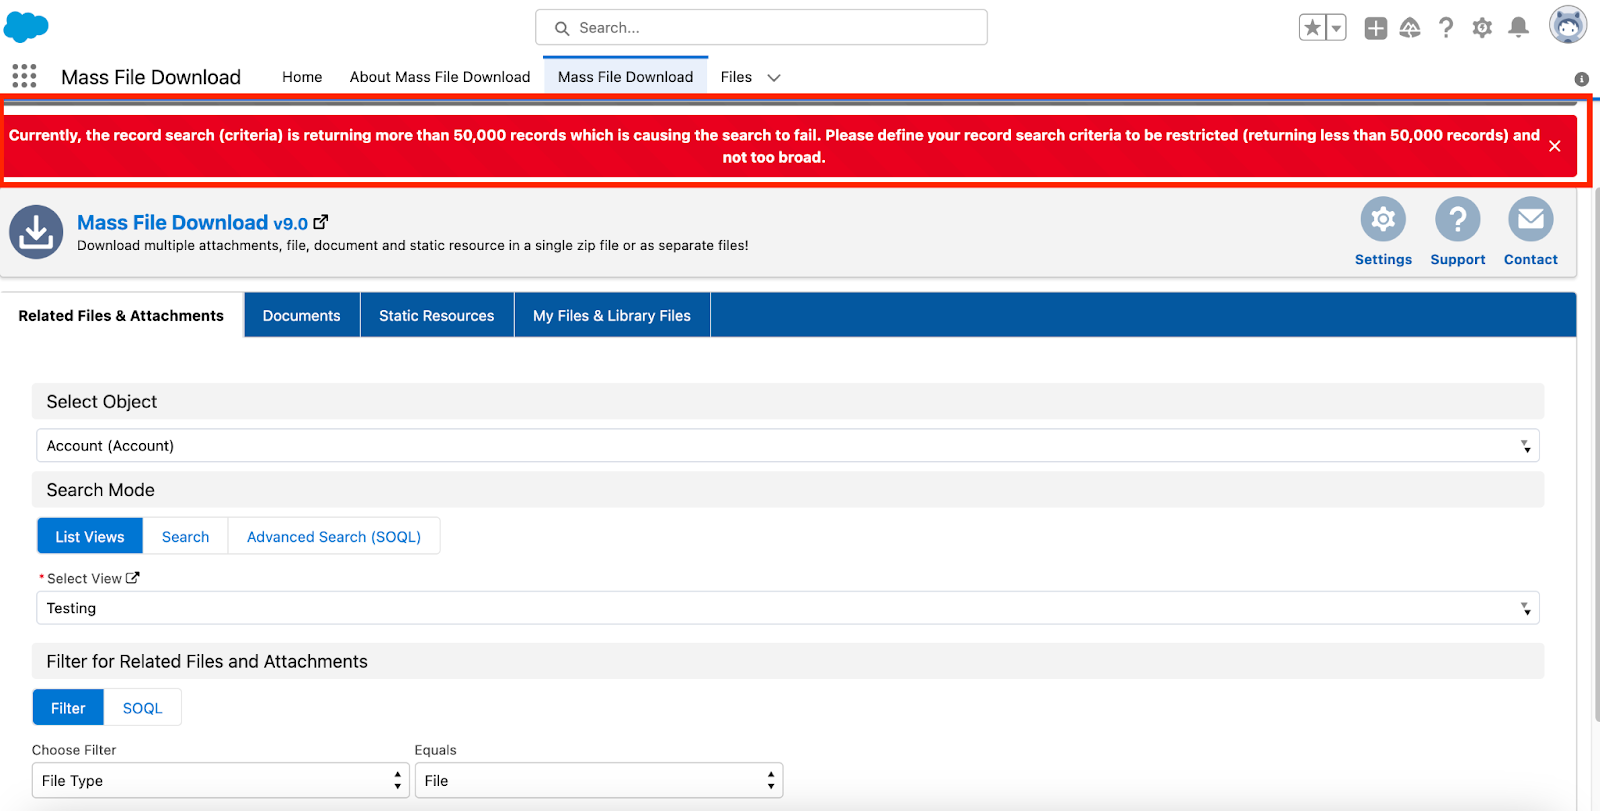Click the Contact label link
1600x811 pixels.
click(x=1531, y=259)
